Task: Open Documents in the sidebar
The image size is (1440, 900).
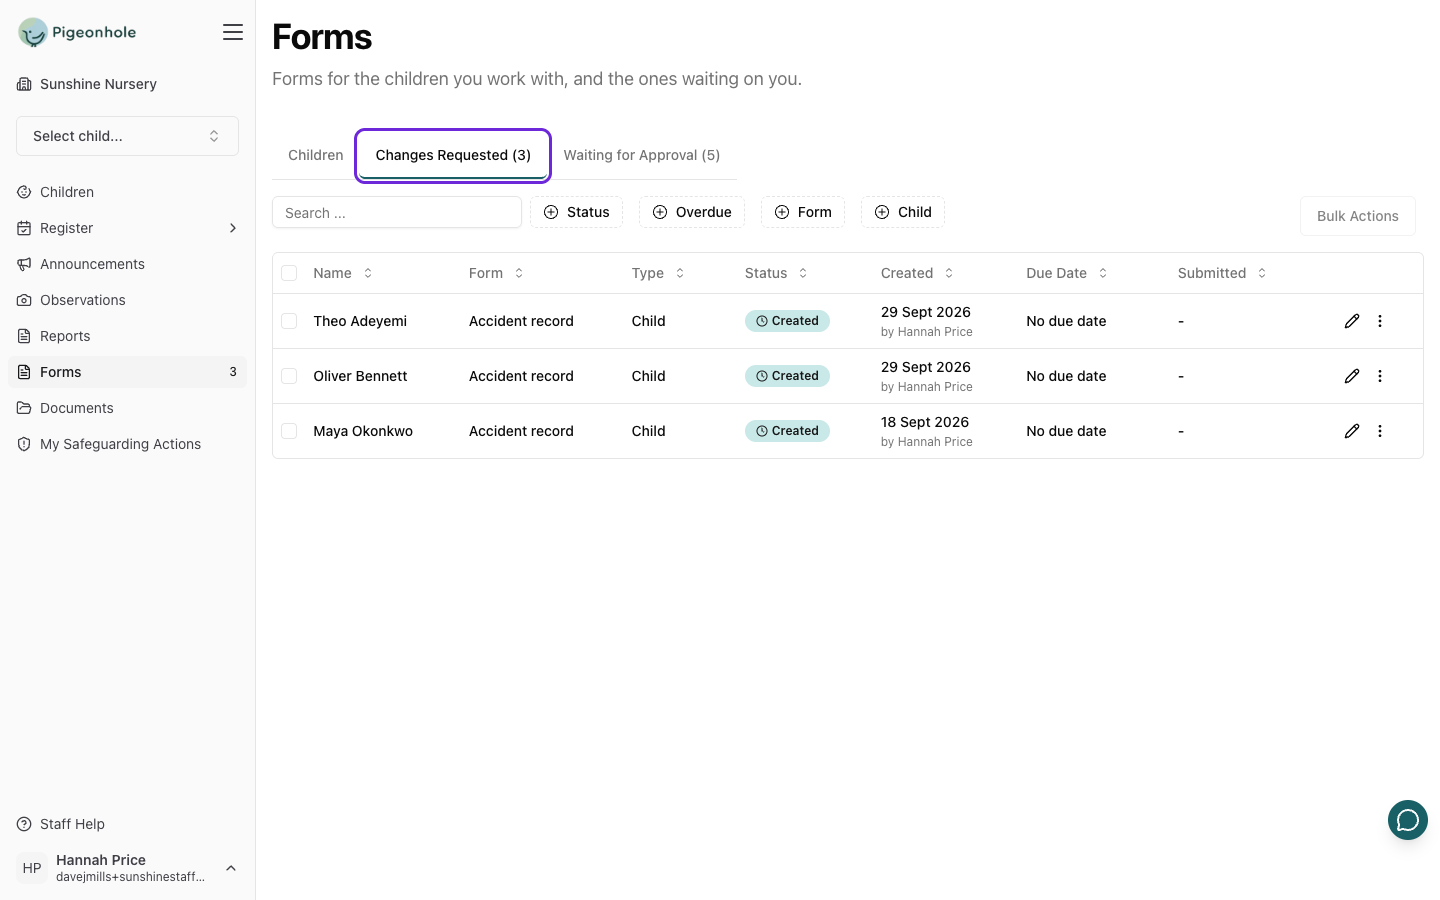Action: click(x=127, y=408)
